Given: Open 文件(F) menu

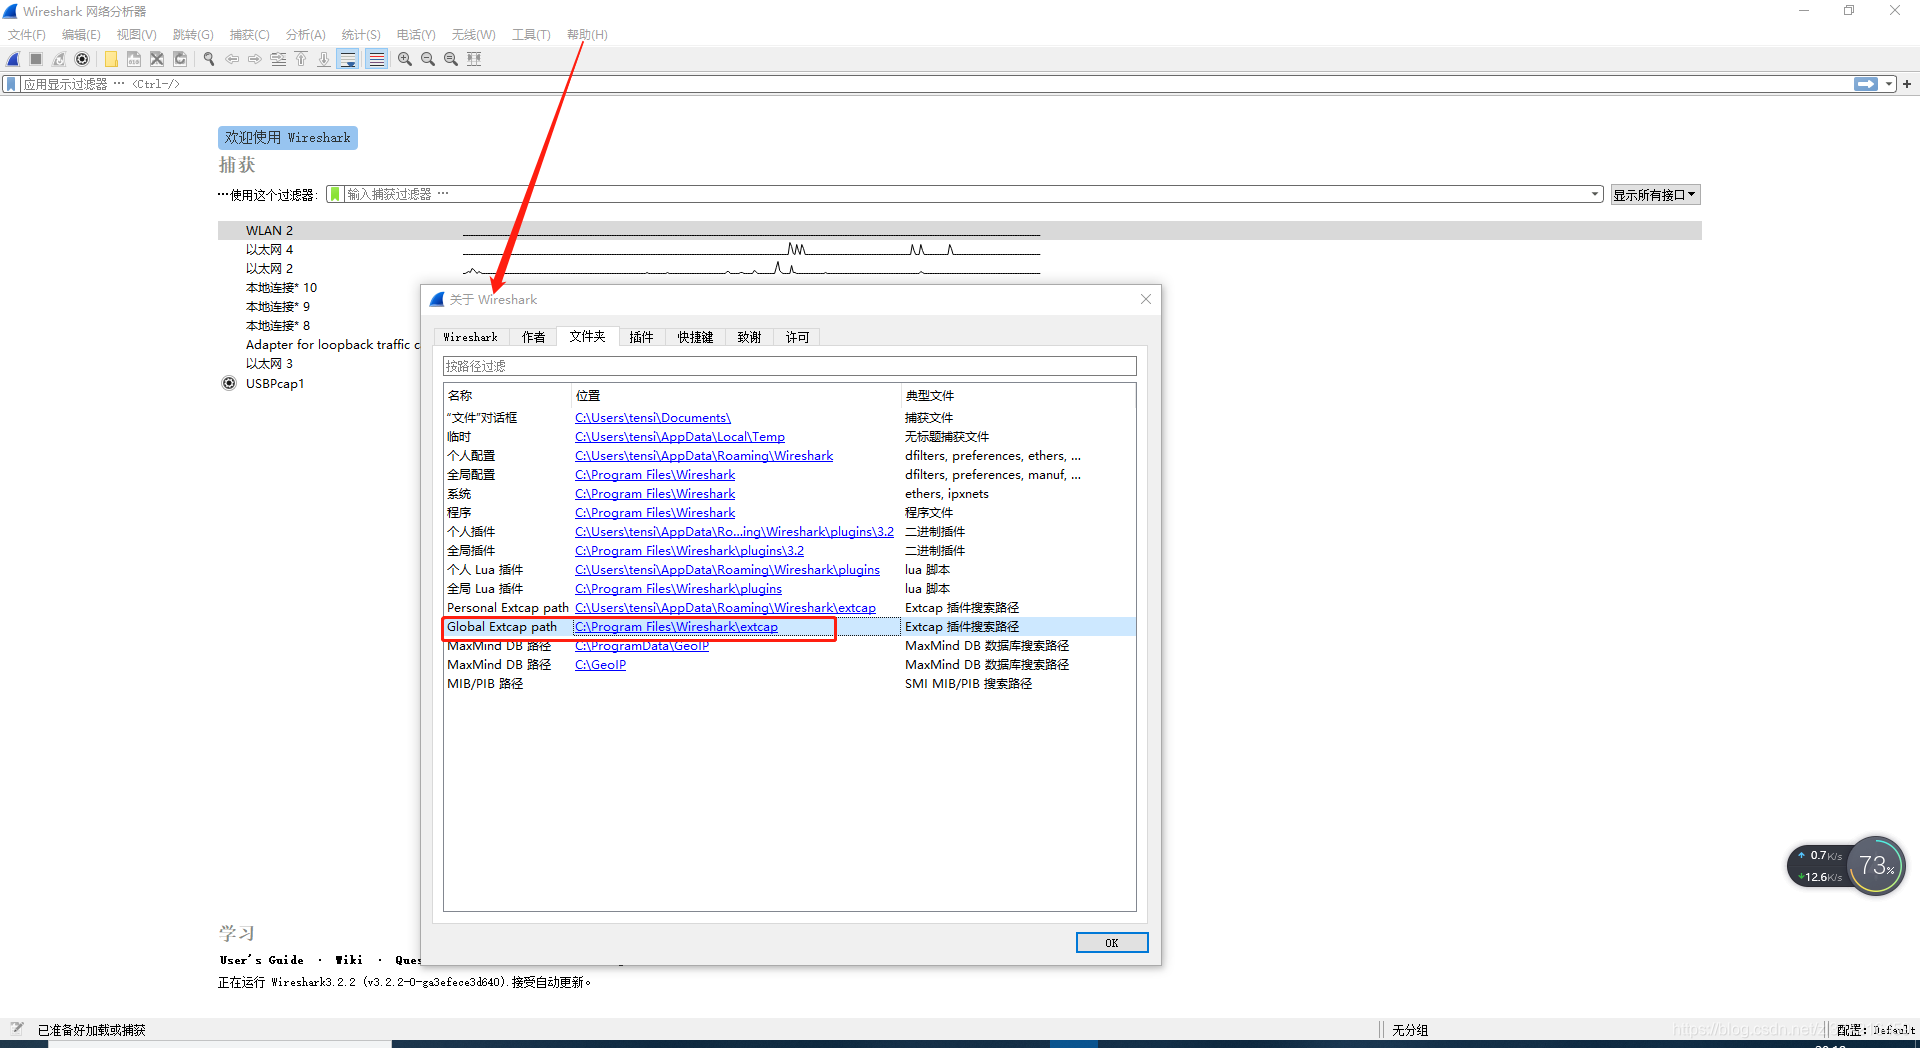Looking at the screenshot, I should pos(27,34).
